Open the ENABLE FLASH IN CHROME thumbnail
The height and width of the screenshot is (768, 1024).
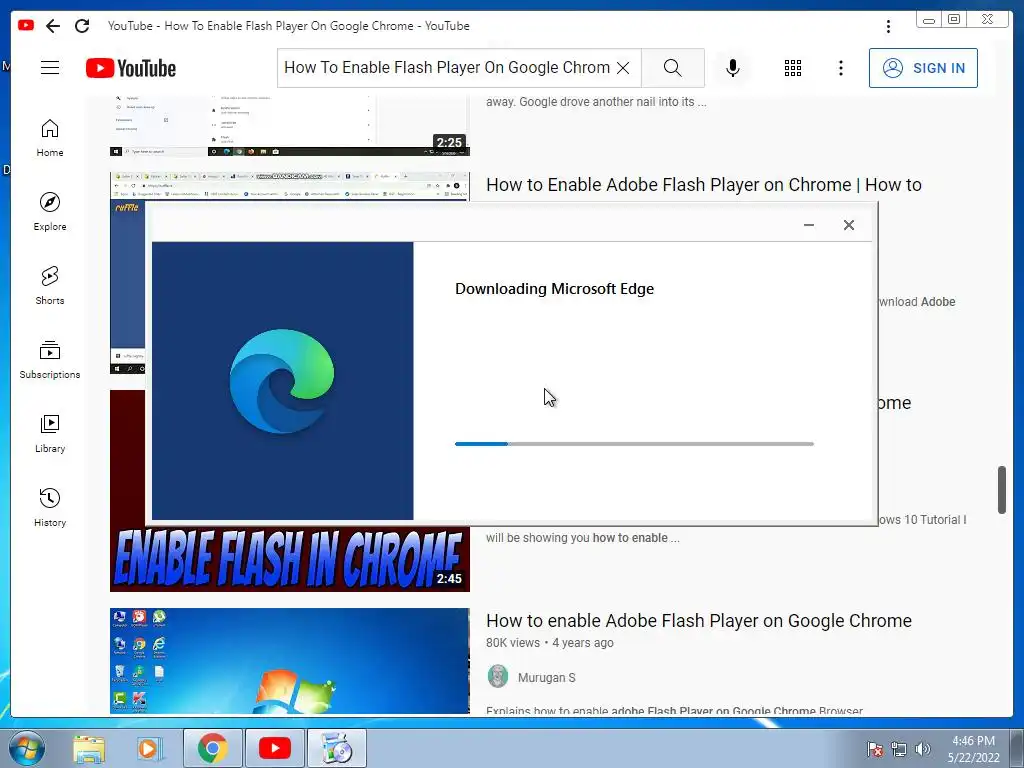(289, 559)
